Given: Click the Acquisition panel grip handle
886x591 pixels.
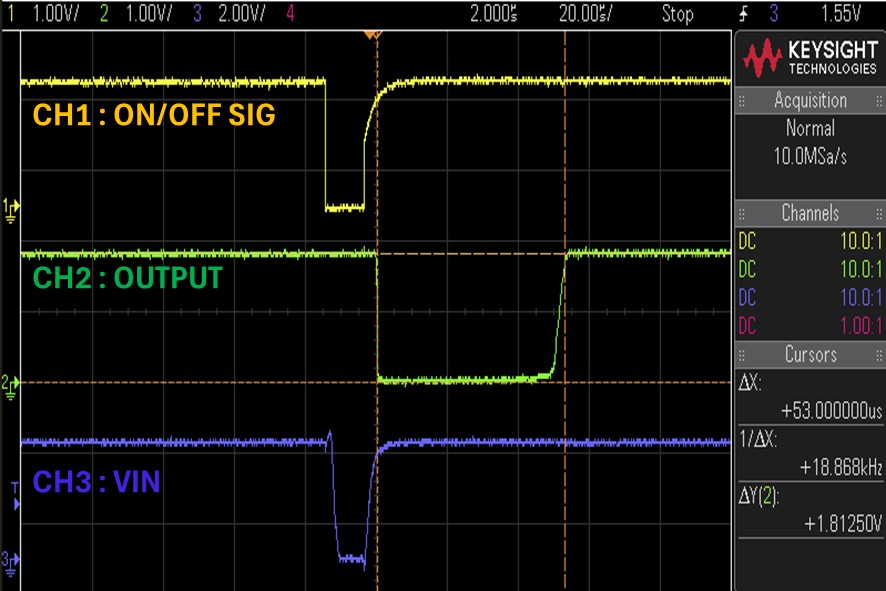Looking at the screenshot, I should [742, 101].
